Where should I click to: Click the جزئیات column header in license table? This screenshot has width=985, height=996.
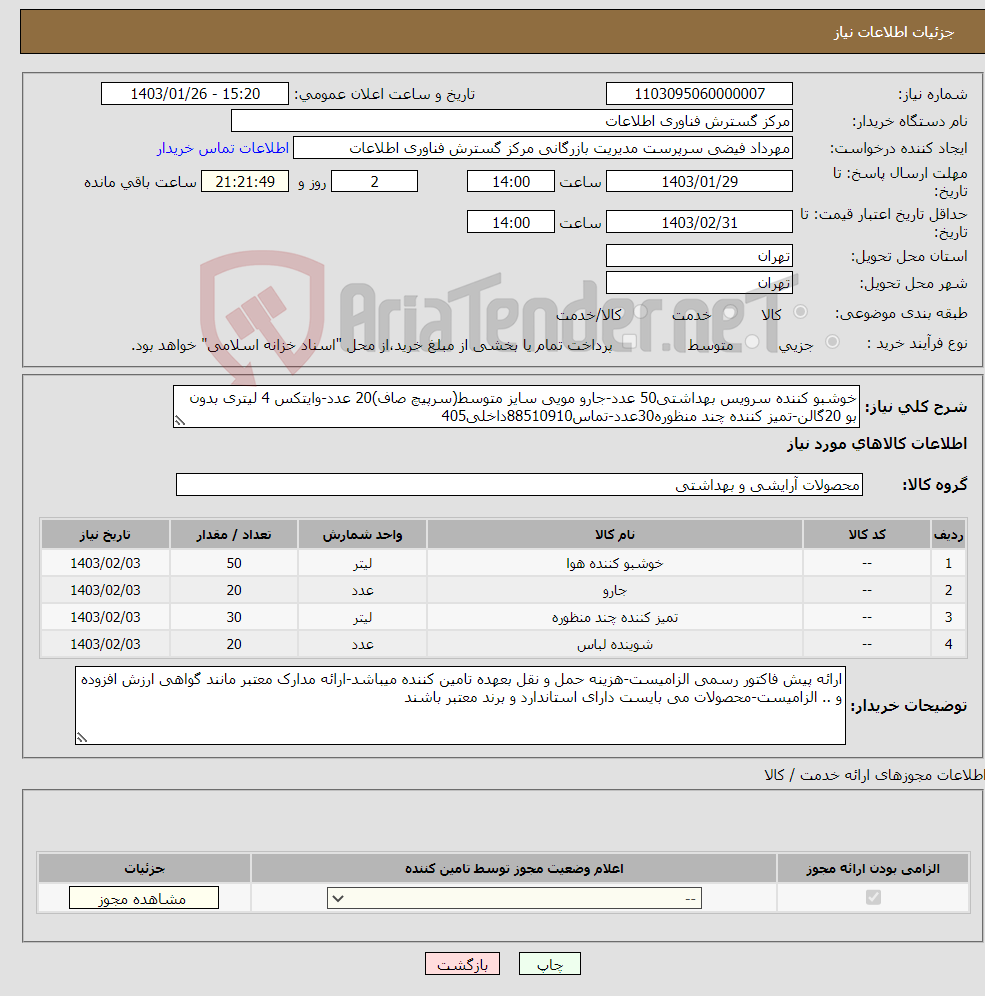point(144,868)
